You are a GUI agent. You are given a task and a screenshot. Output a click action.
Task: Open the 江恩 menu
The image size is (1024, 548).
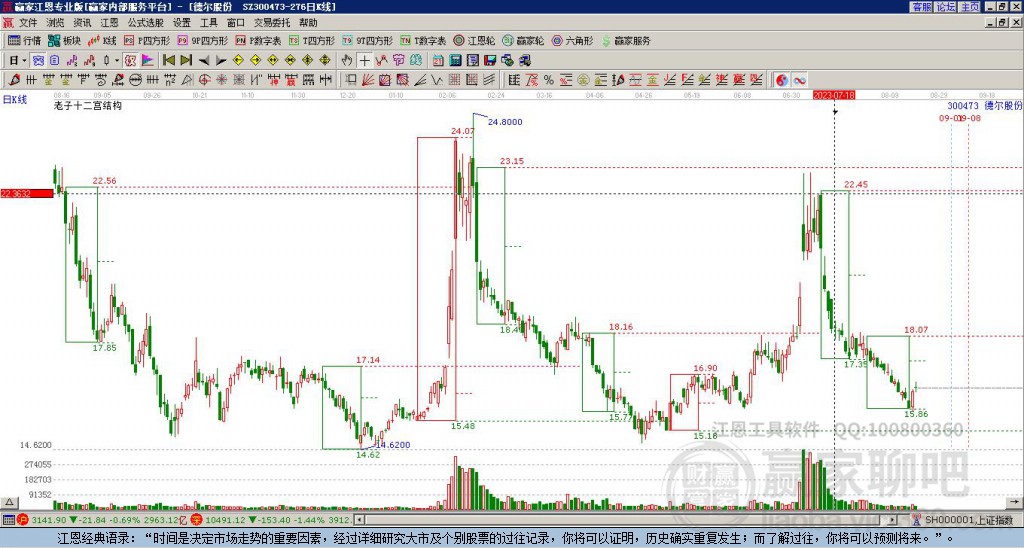click(x=110, y=23)
